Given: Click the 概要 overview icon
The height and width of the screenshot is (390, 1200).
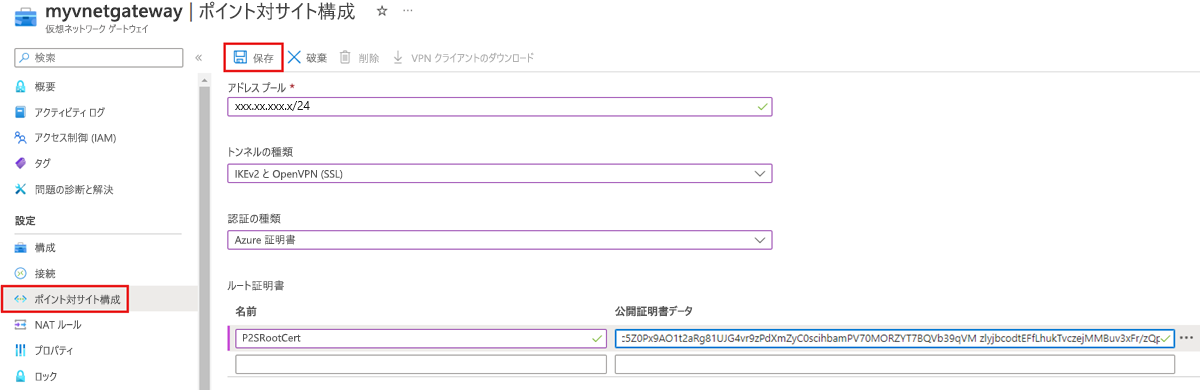Looking at the screenshot, I should tap(20, 86).
